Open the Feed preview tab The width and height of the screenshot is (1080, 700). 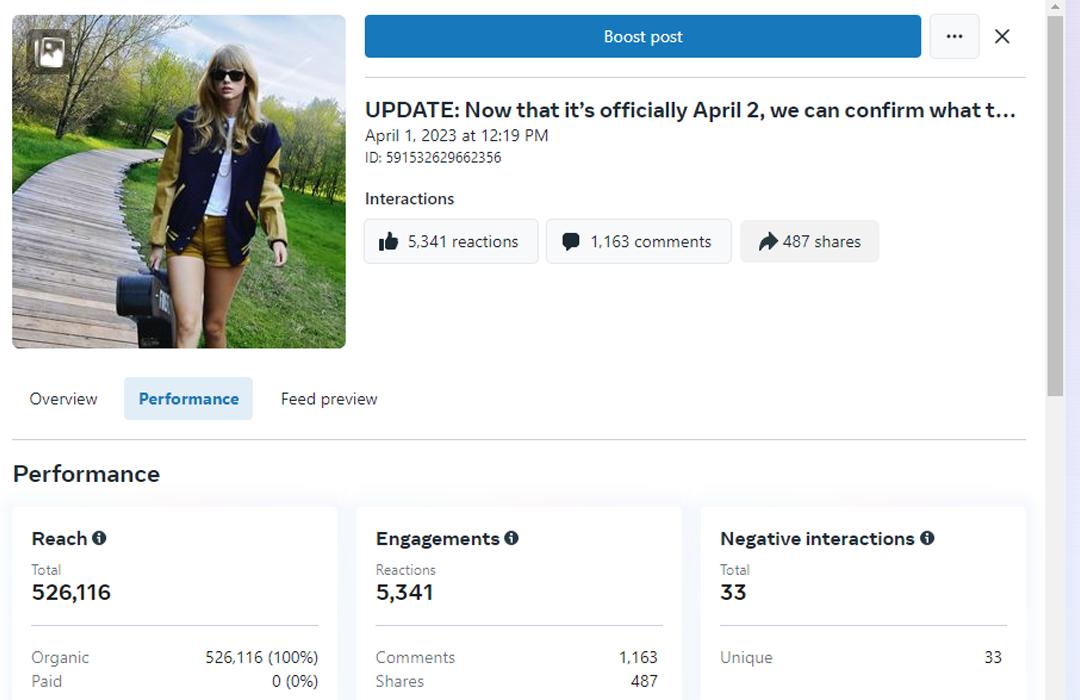[x=329, y=399]
